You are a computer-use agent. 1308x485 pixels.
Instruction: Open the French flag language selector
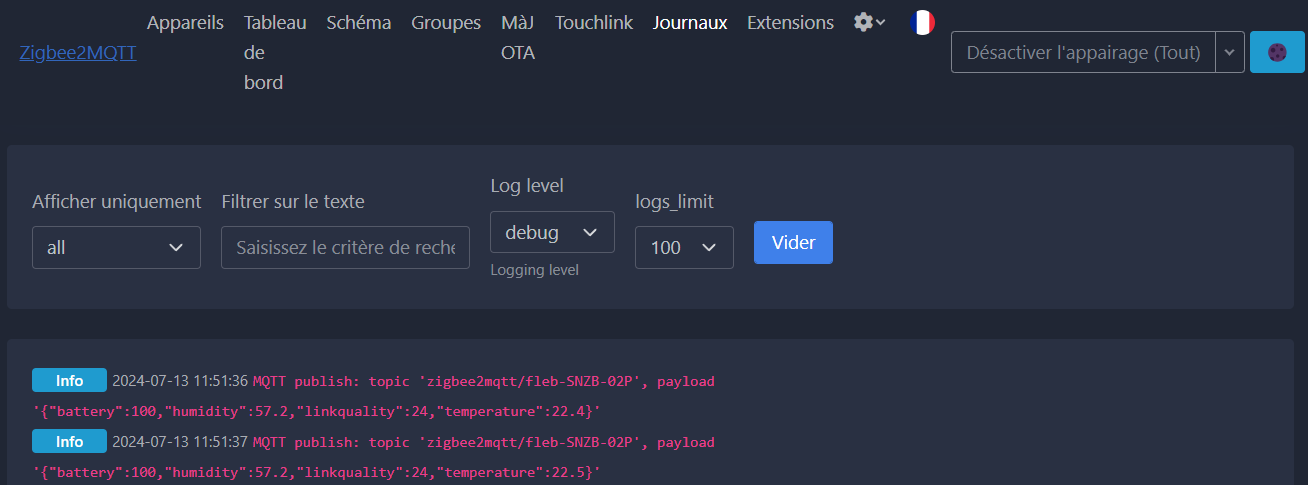922,22
